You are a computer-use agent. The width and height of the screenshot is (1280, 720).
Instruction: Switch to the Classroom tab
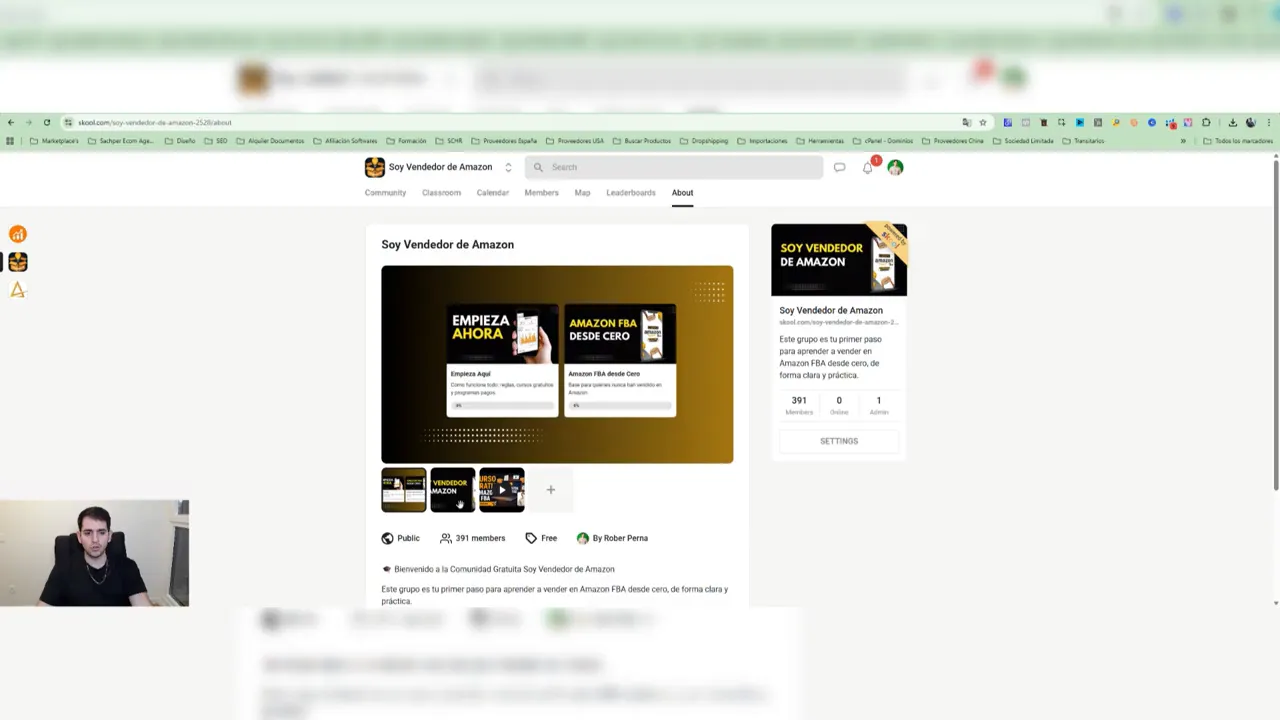pos(441,193)
